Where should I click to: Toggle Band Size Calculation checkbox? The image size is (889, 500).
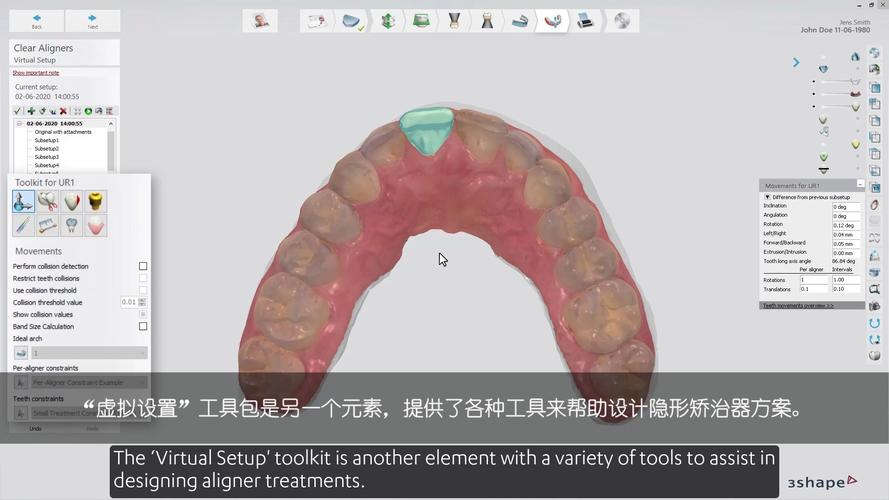pos(143,327)
